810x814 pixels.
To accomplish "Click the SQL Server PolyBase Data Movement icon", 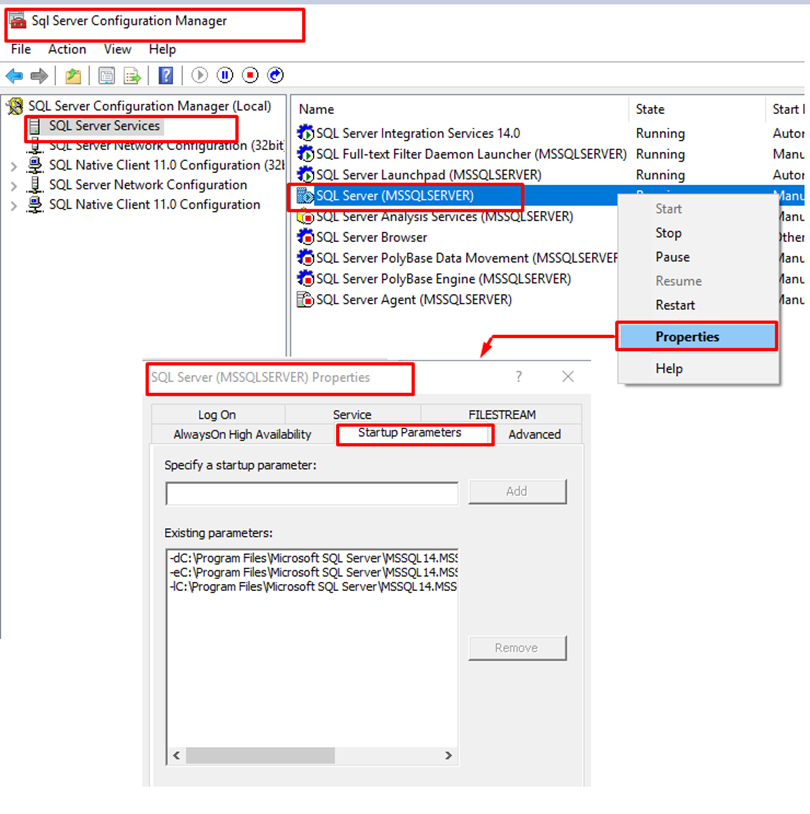I will (x=305, y=257).
